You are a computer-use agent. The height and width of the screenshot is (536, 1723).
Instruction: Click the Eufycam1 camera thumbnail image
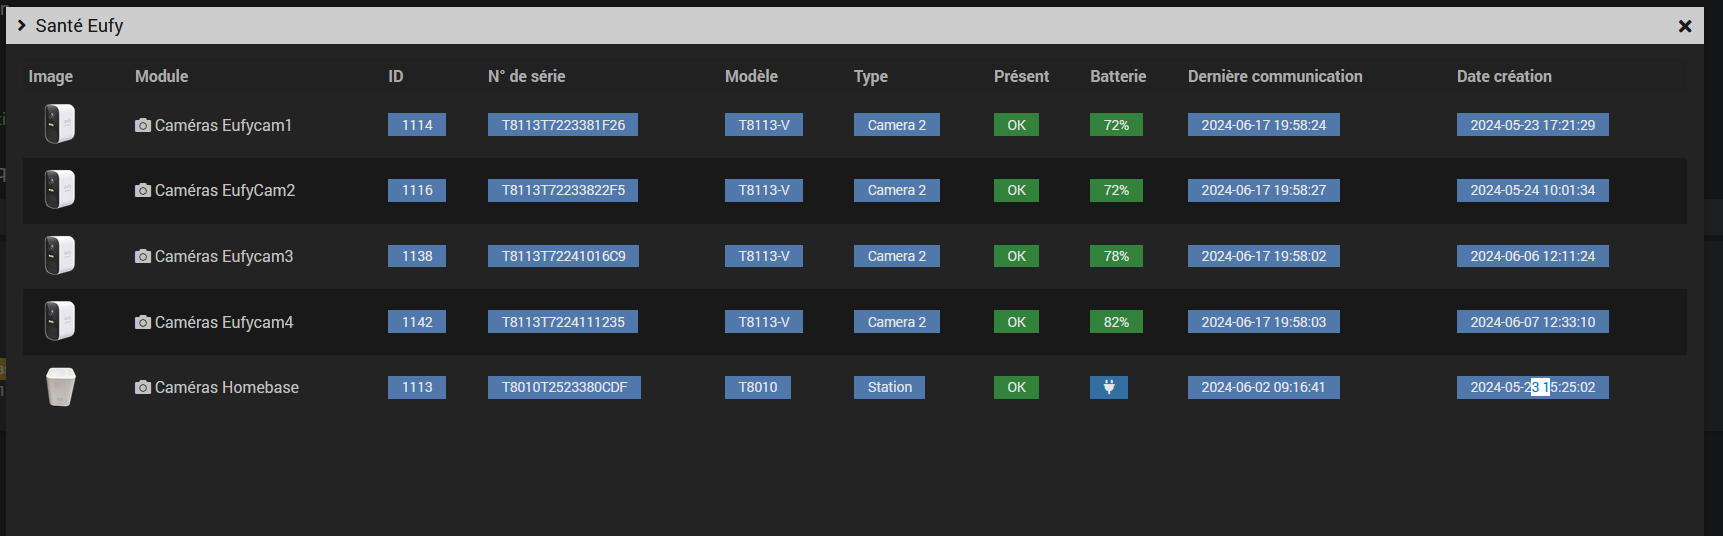(60, 124)
